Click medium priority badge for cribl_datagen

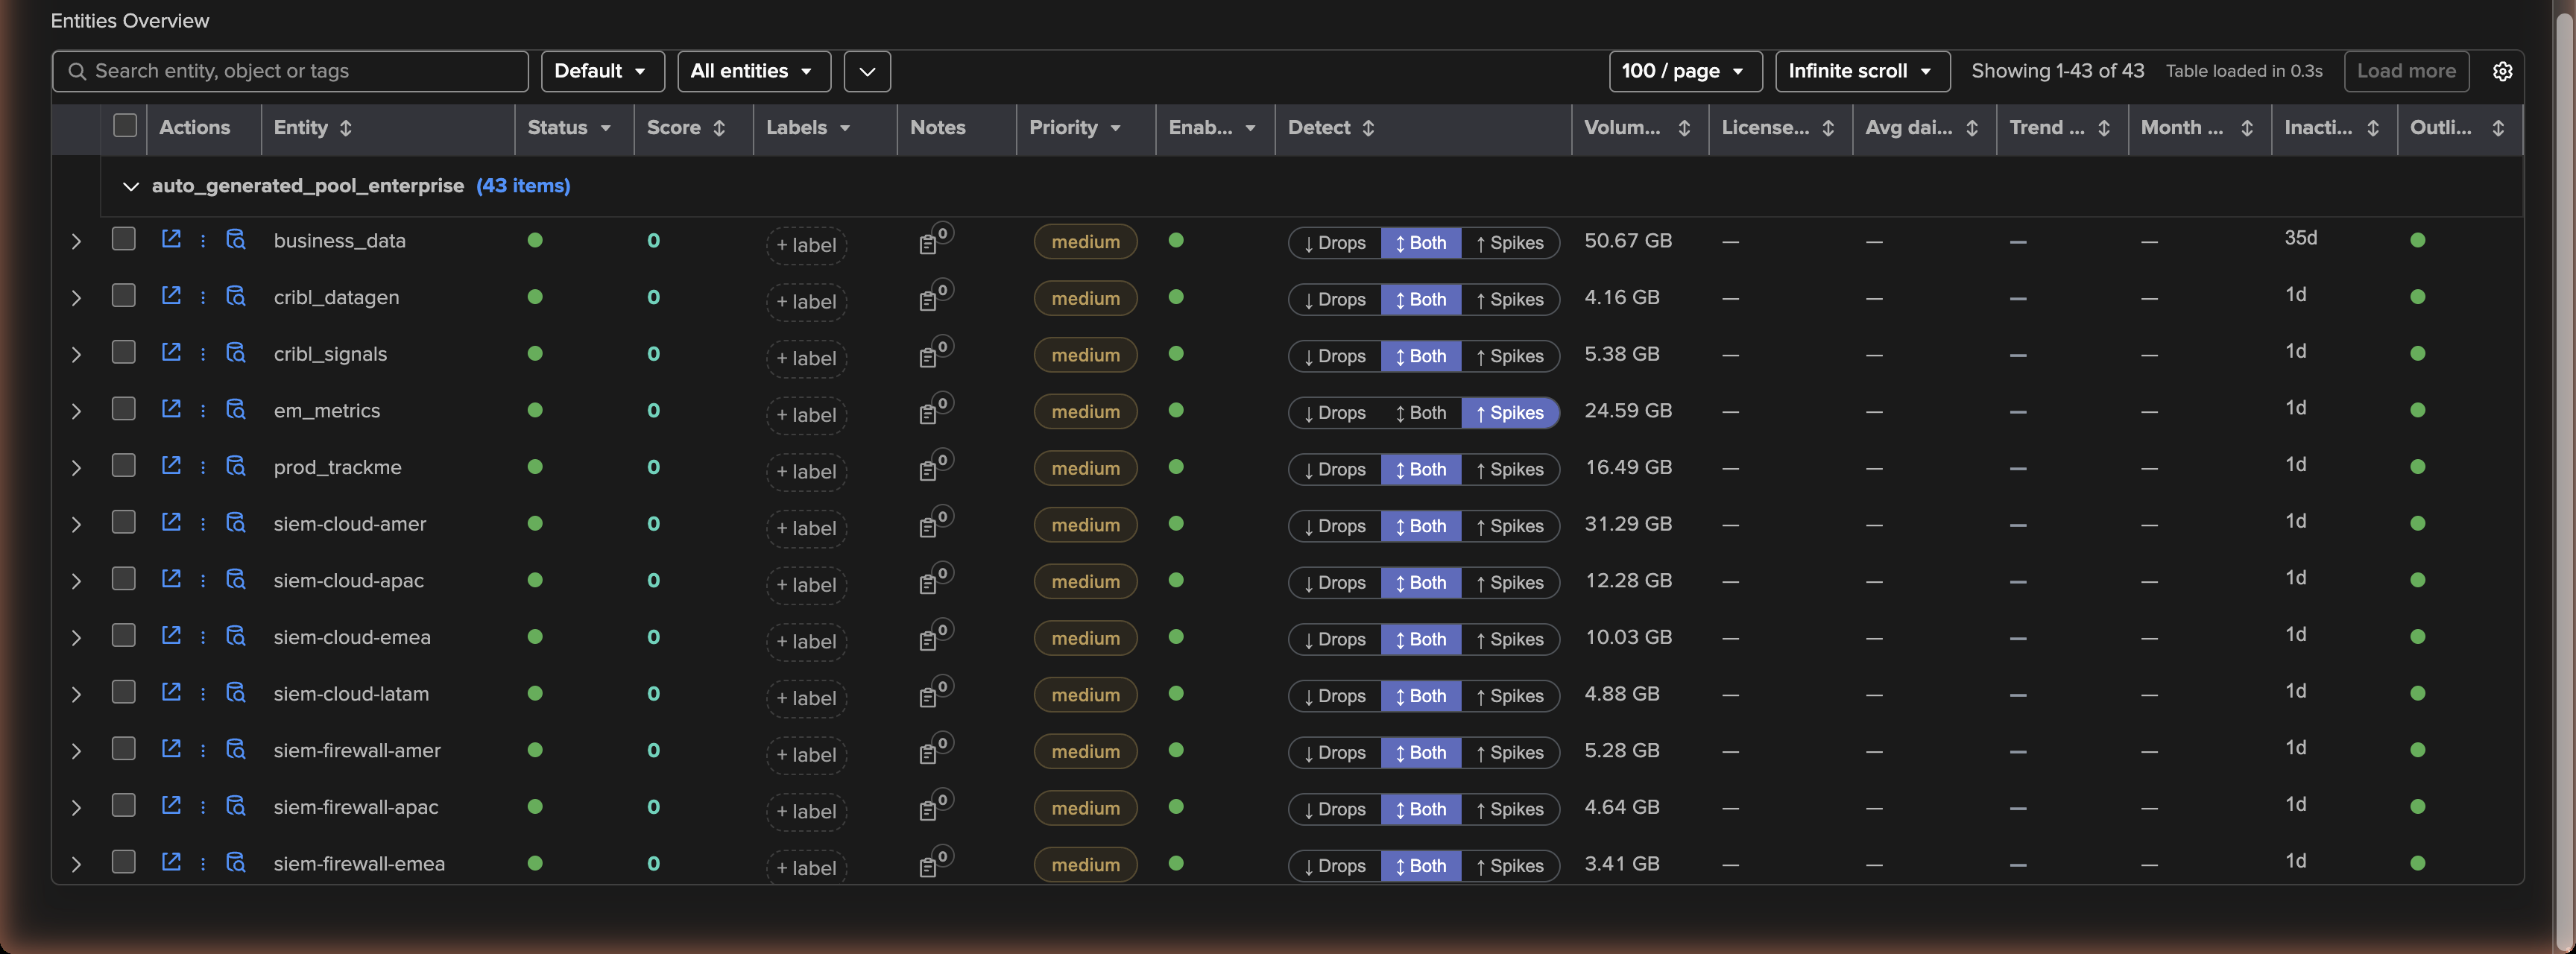pos(1085,298)
